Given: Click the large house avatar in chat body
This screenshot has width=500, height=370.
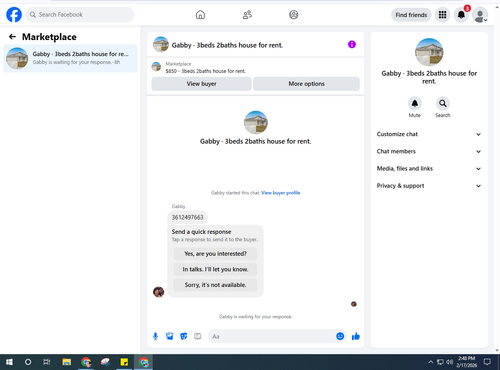Looking at the screenshot, I should [256, 122].
